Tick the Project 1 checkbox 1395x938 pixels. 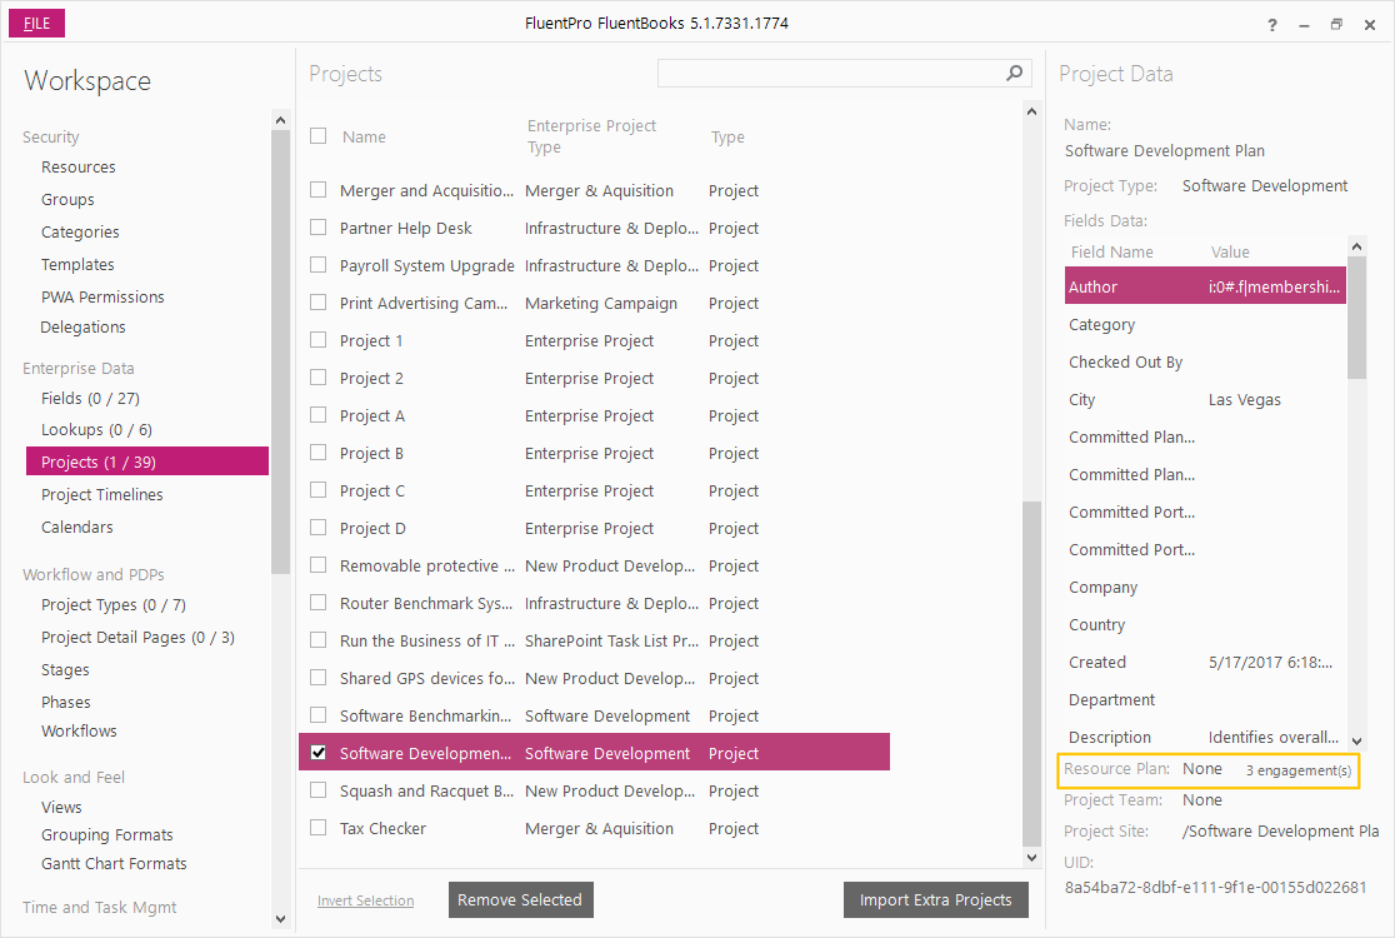[318, 340]
